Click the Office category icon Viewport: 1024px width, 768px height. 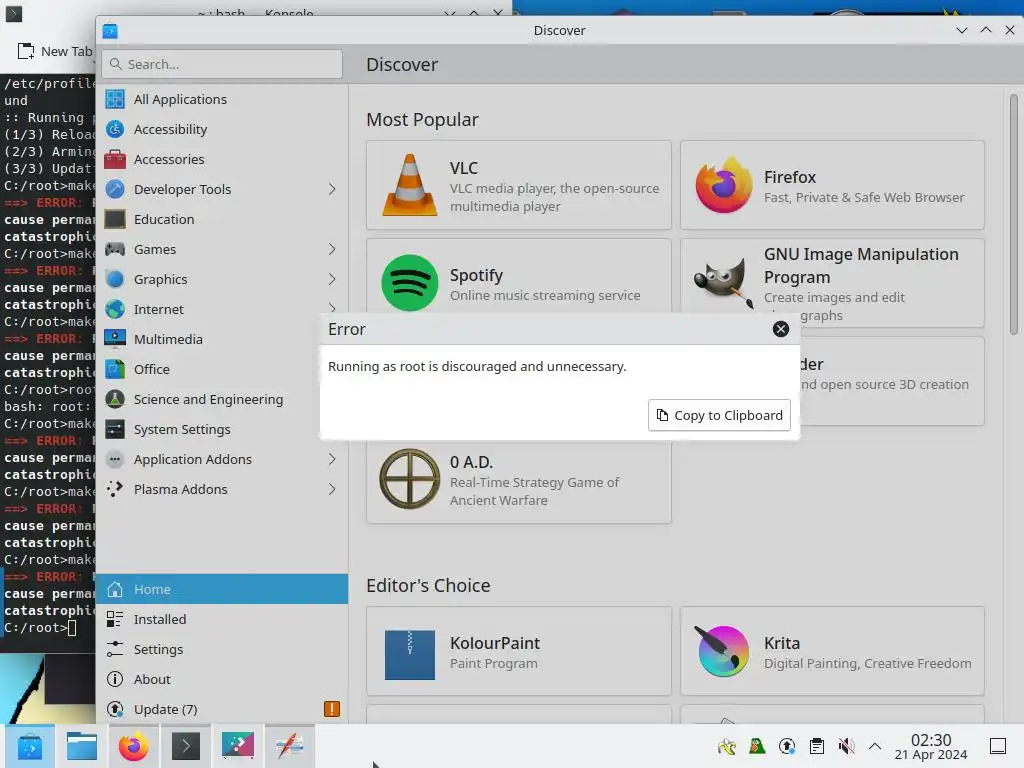pos(115,369)
